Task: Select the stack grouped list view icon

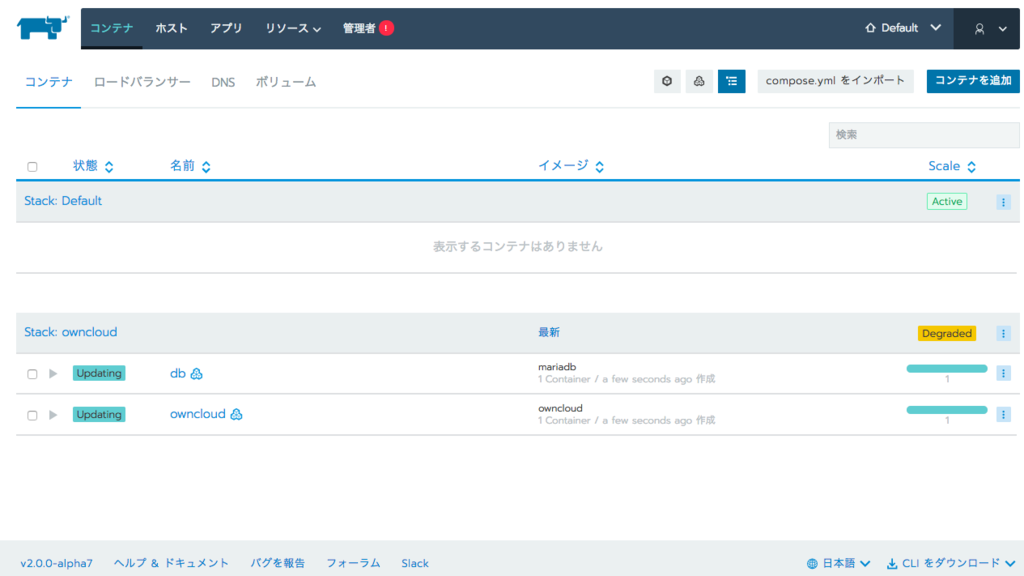Action: (731, 81)
